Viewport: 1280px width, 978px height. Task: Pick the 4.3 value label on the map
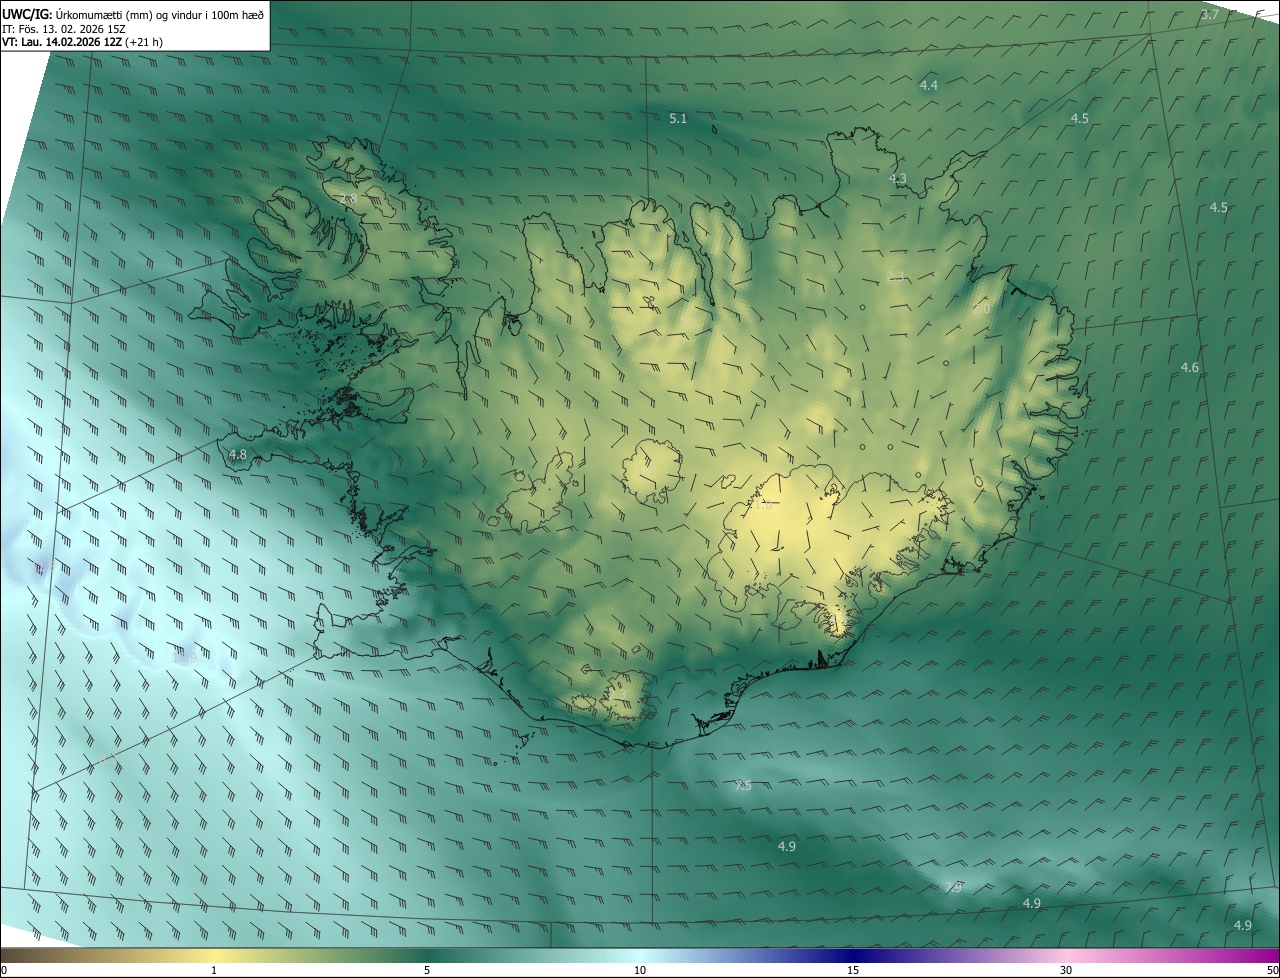[898, 179]
